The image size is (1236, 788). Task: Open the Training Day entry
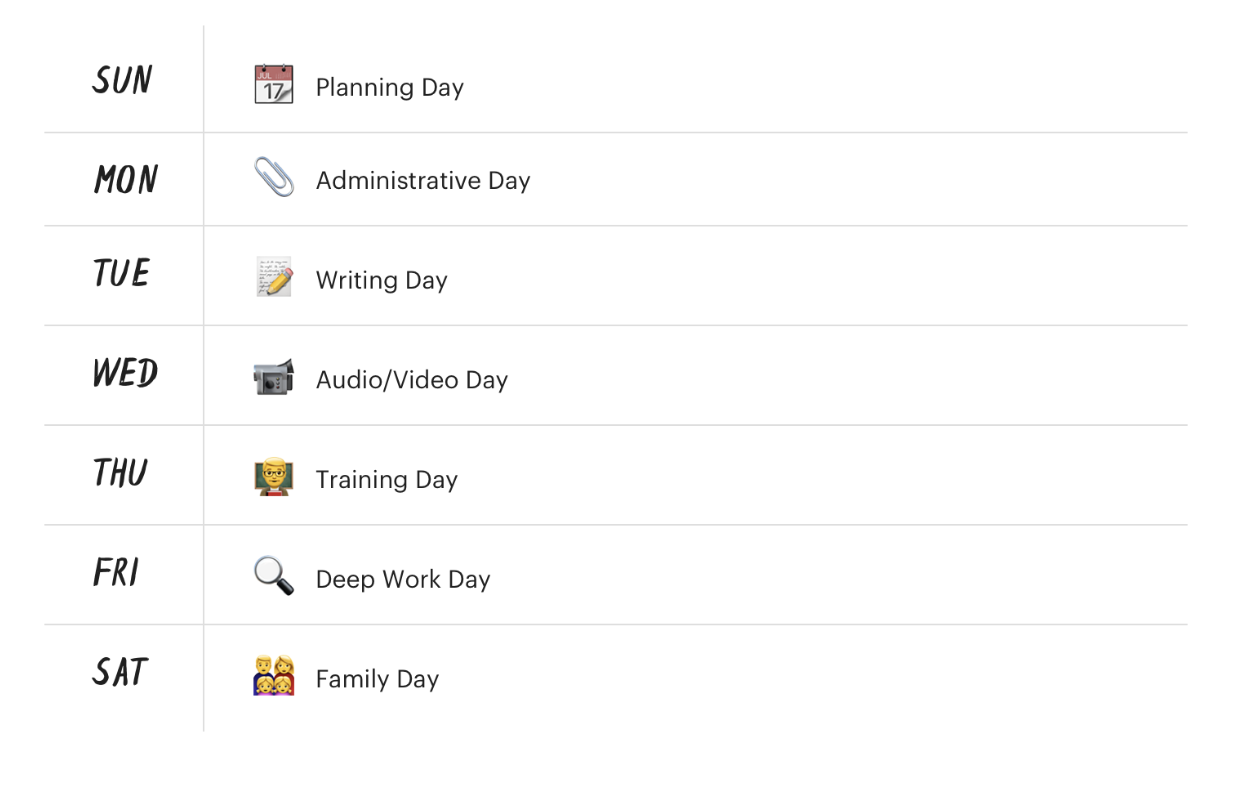pos(387,480)
